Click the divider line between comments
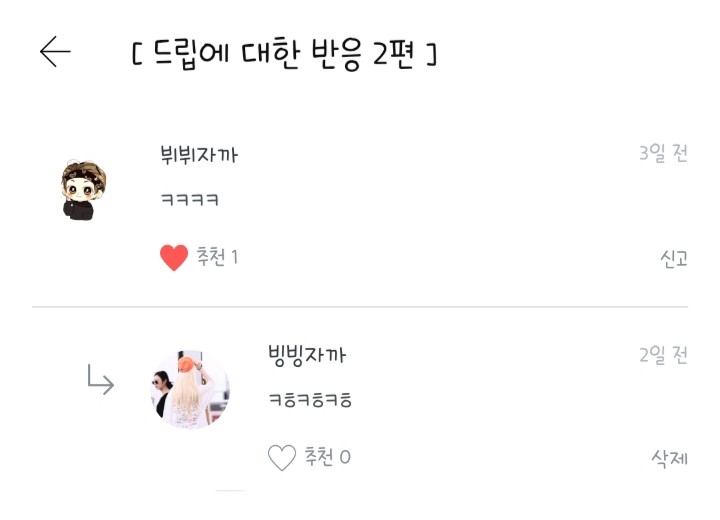Screen dimensions: 720x520 [360, 307]
